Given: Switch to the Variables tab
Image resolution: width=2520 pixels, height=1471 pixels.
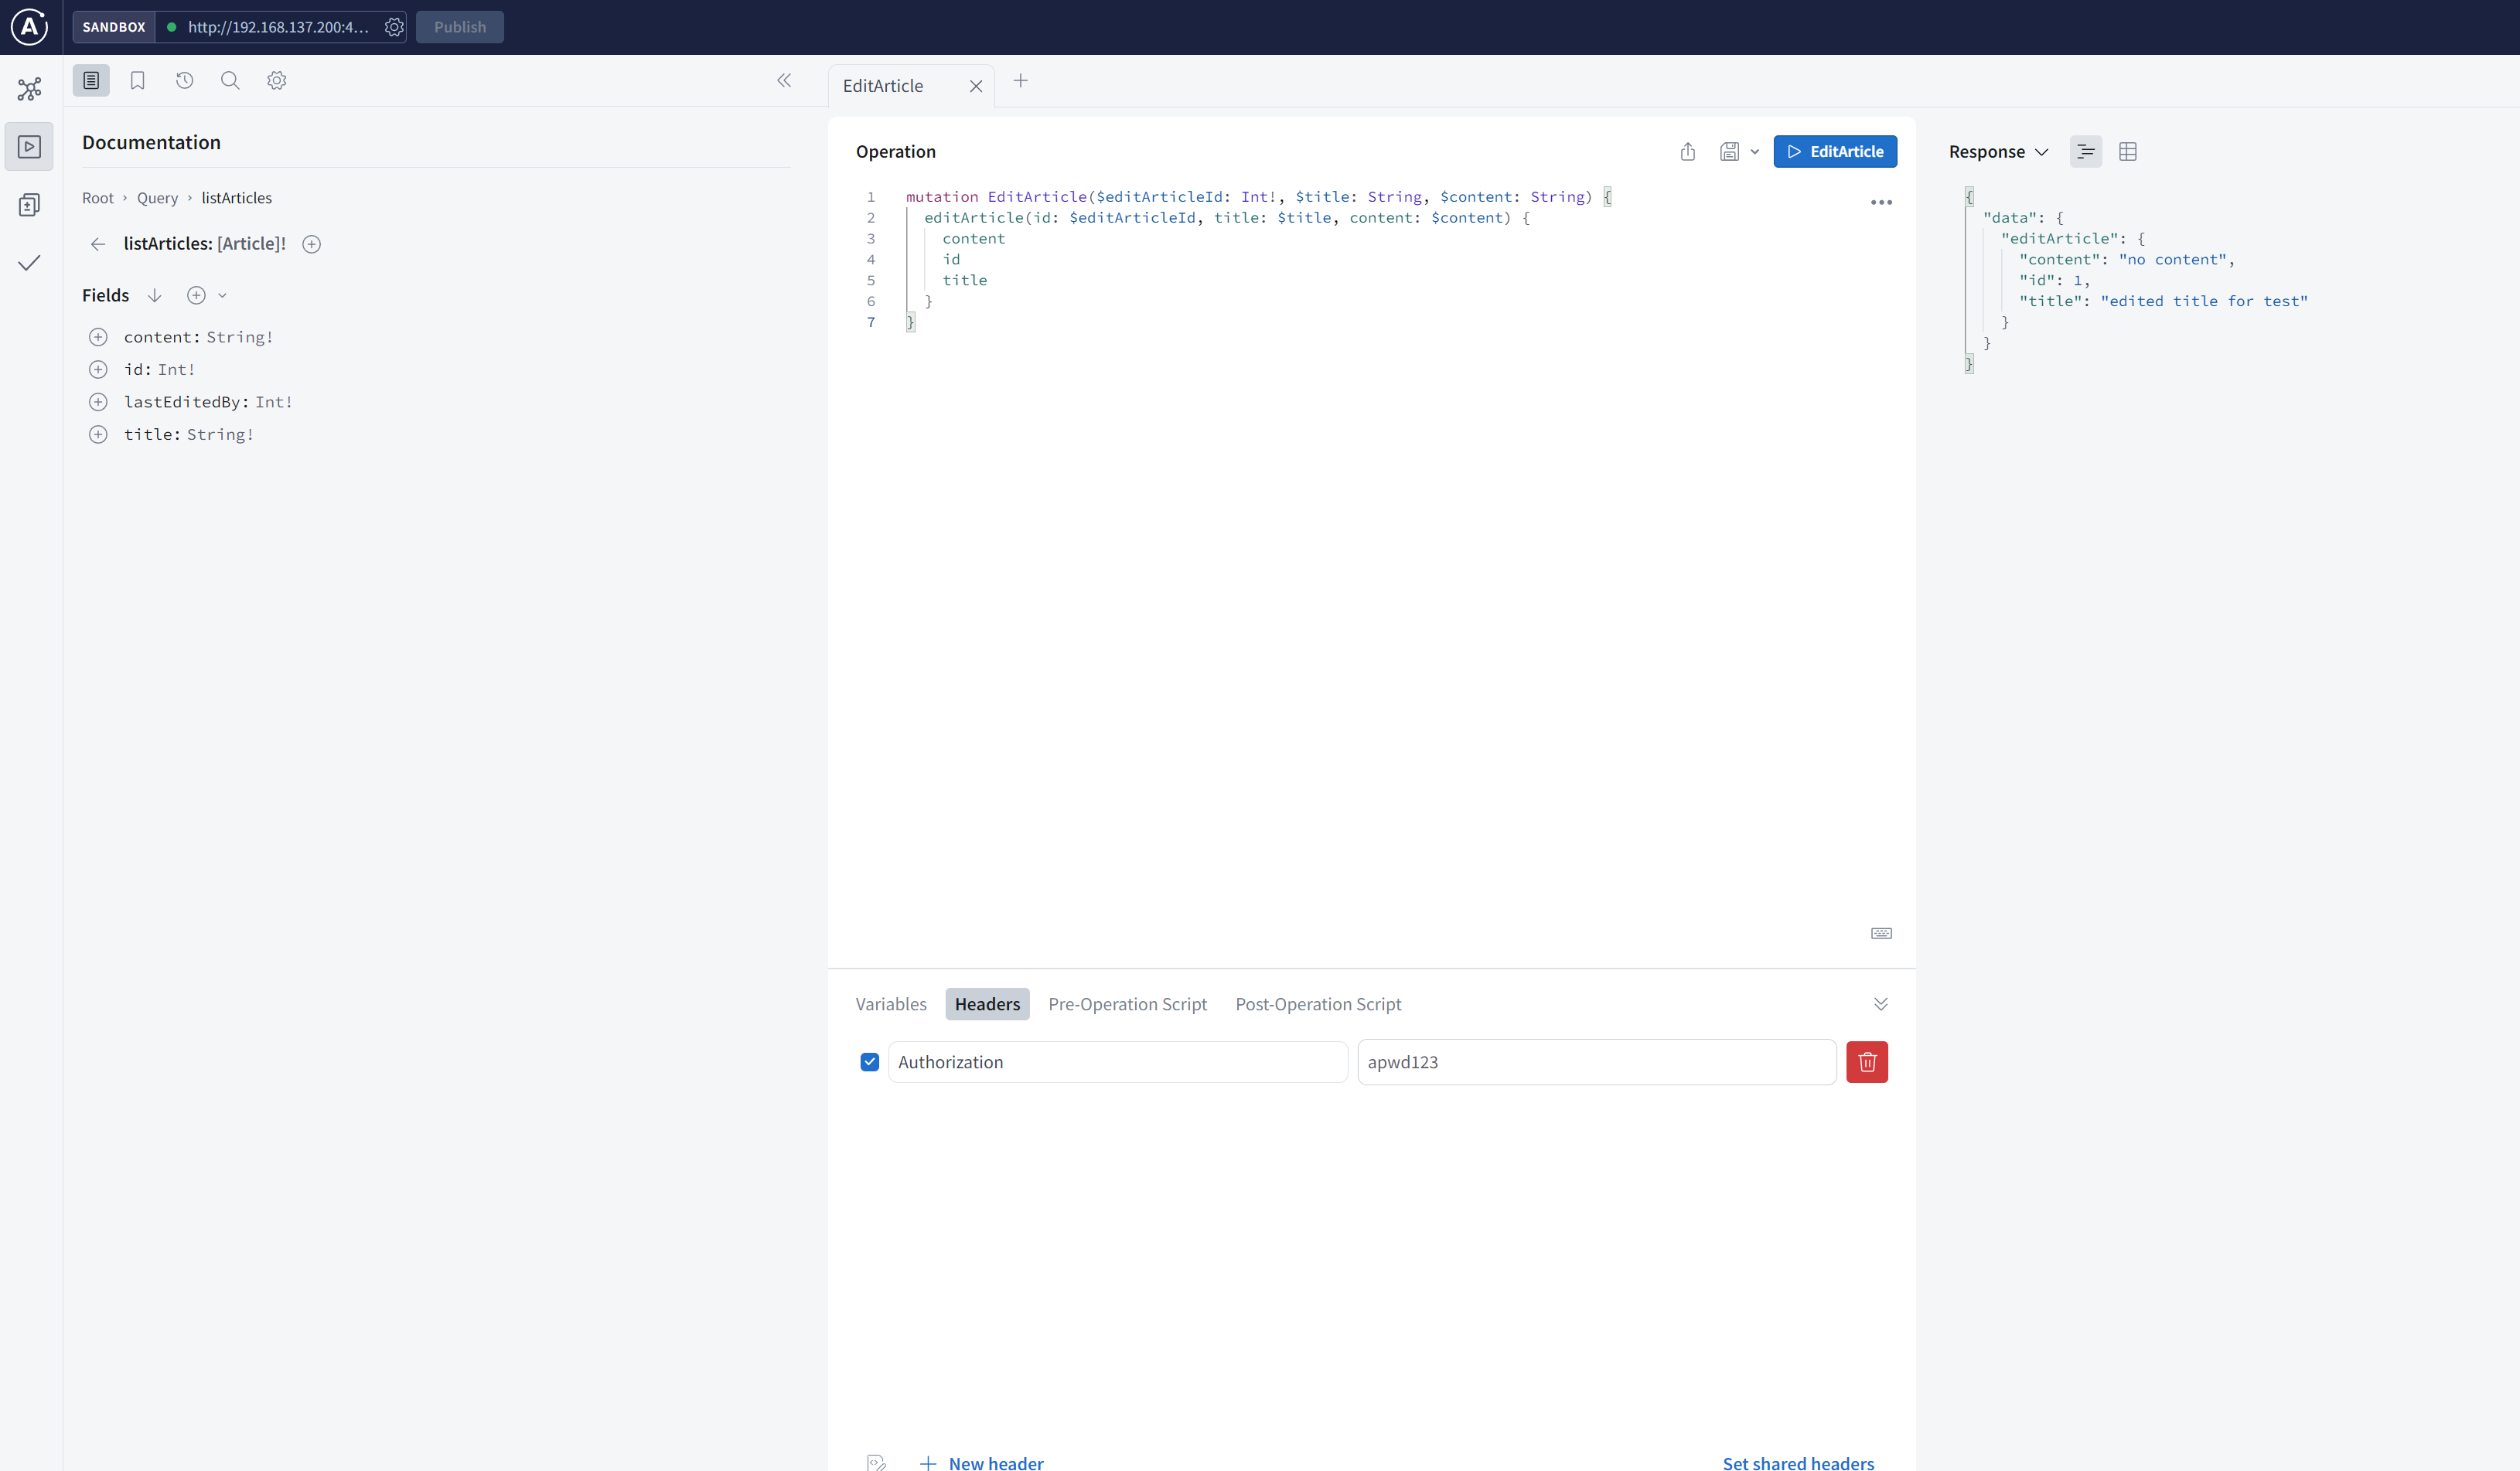Looking at the screenshot, I should pos(890,1004).
